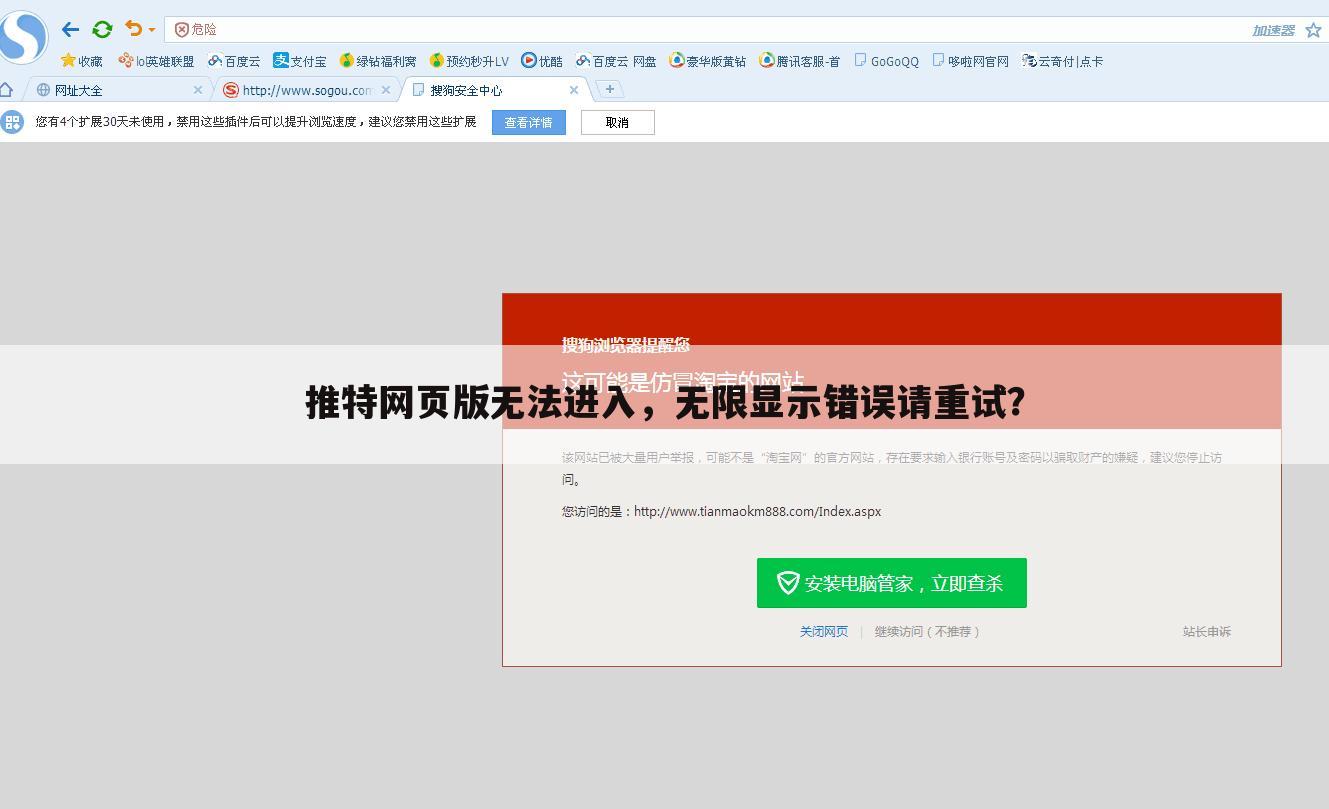
Task: Open the undo-tab dropdown arrow
Action: pyautogui.click(x=152, y=30)
